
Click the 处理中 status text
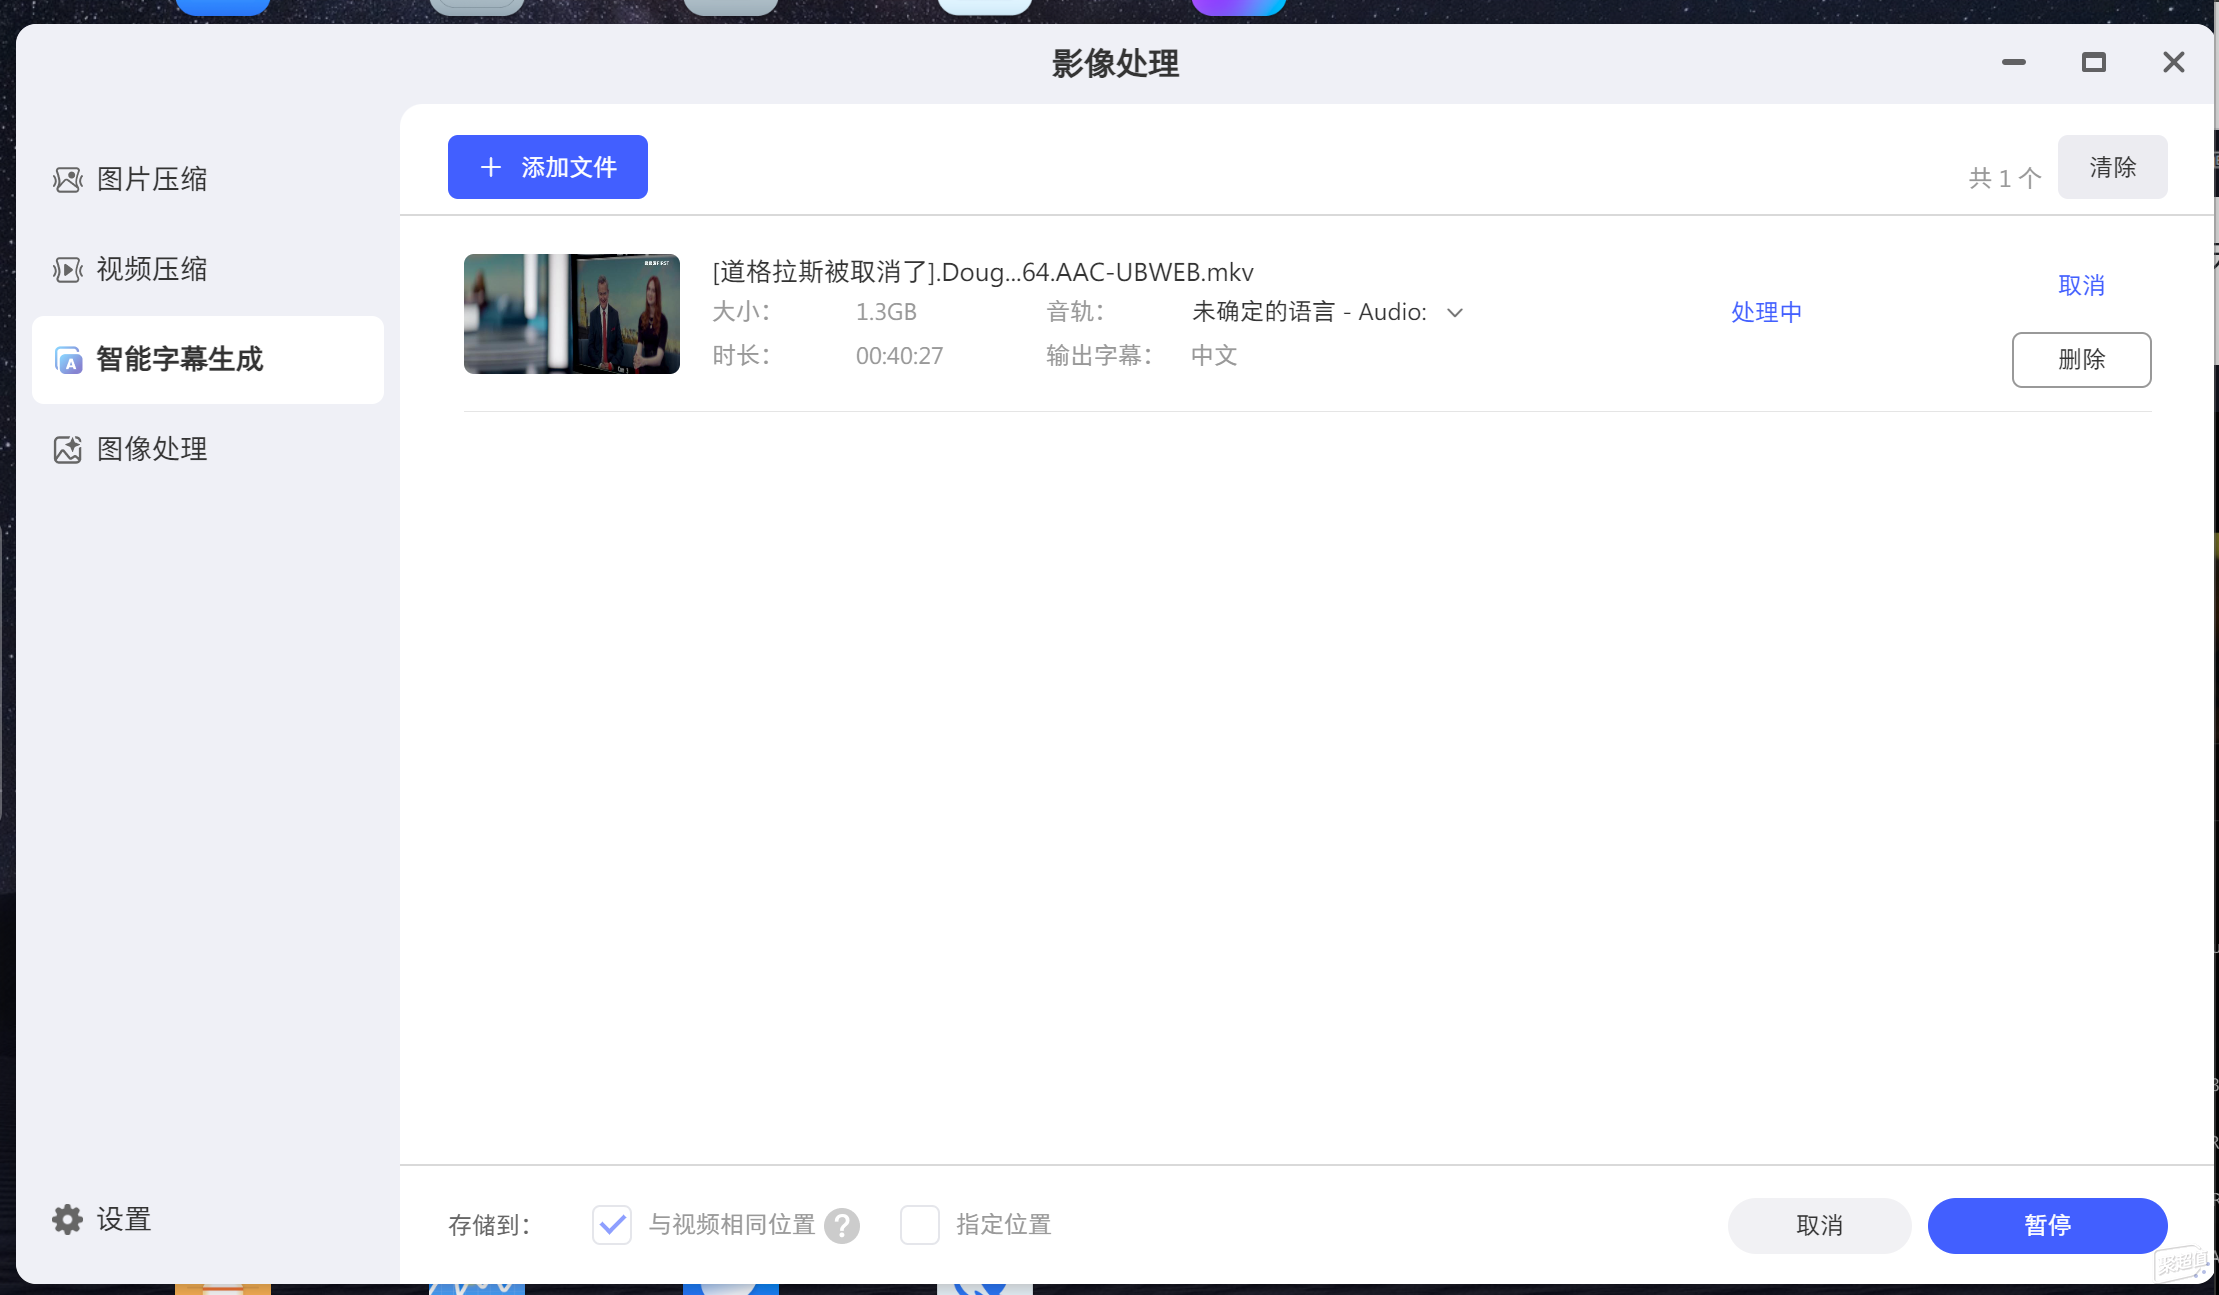pos(1767,313)
